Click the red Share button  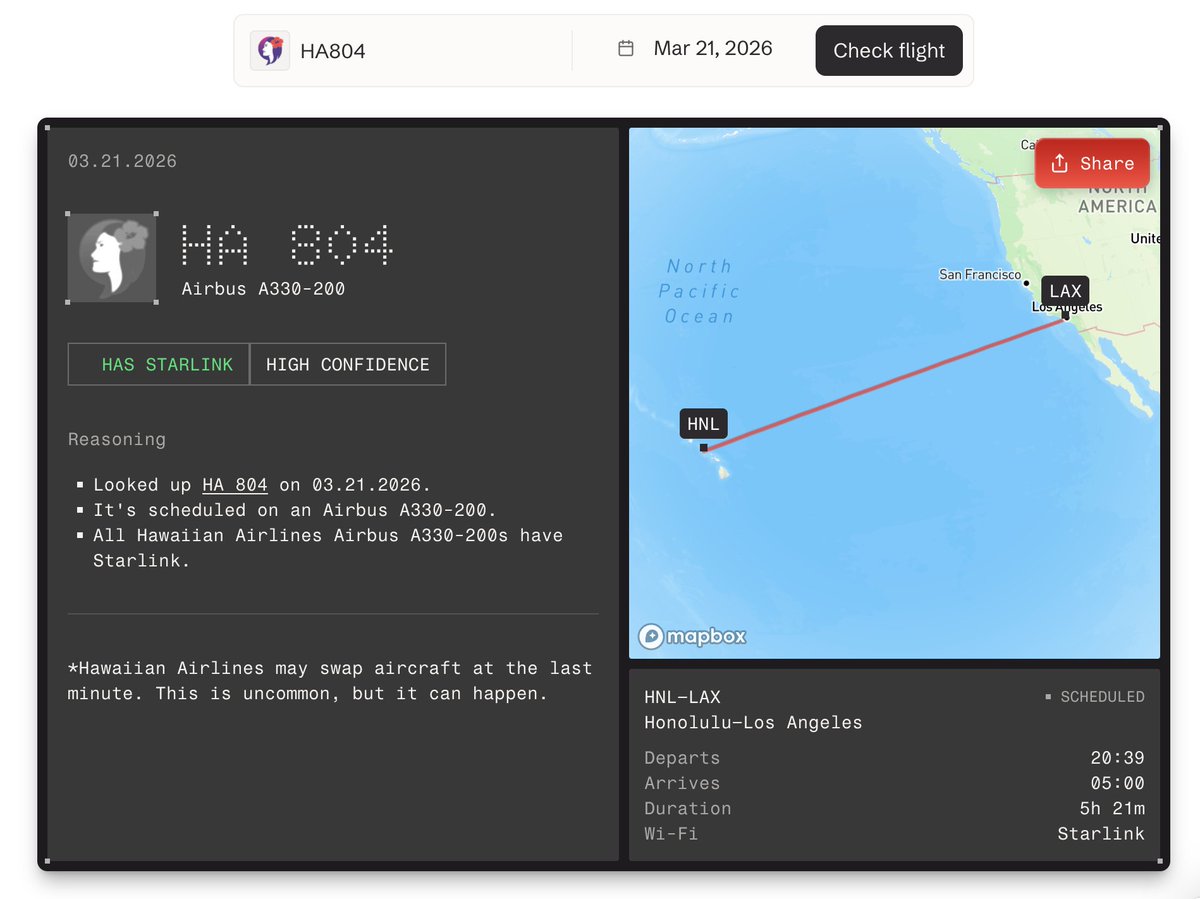[x=1092, y=163]
